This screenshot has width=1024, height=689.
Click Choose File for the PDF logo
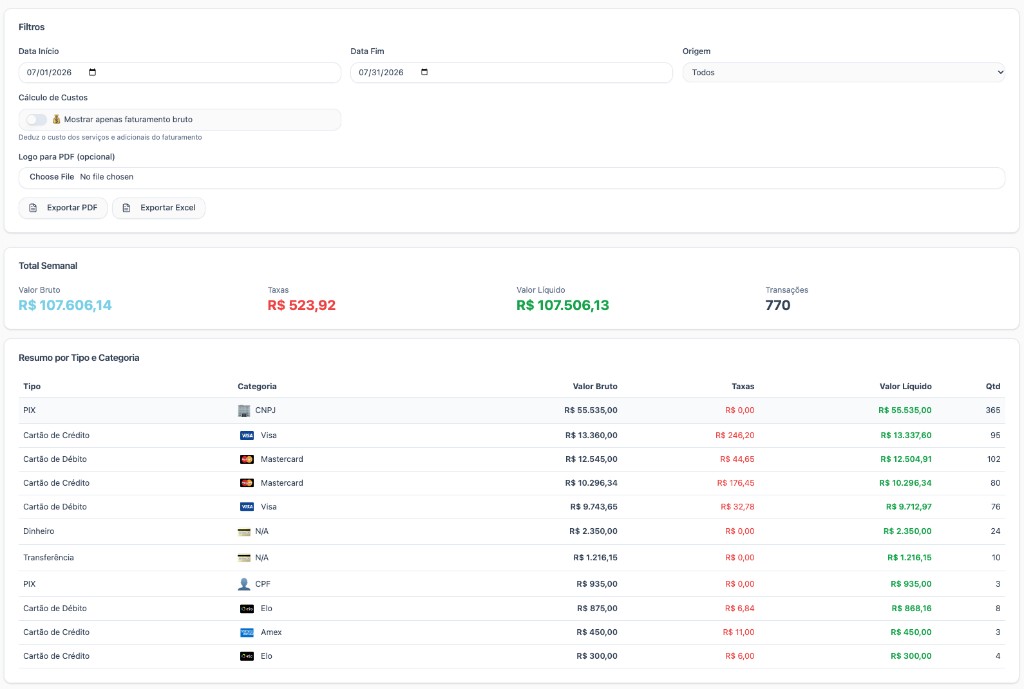pyautogui.click(x=52, y=177)
